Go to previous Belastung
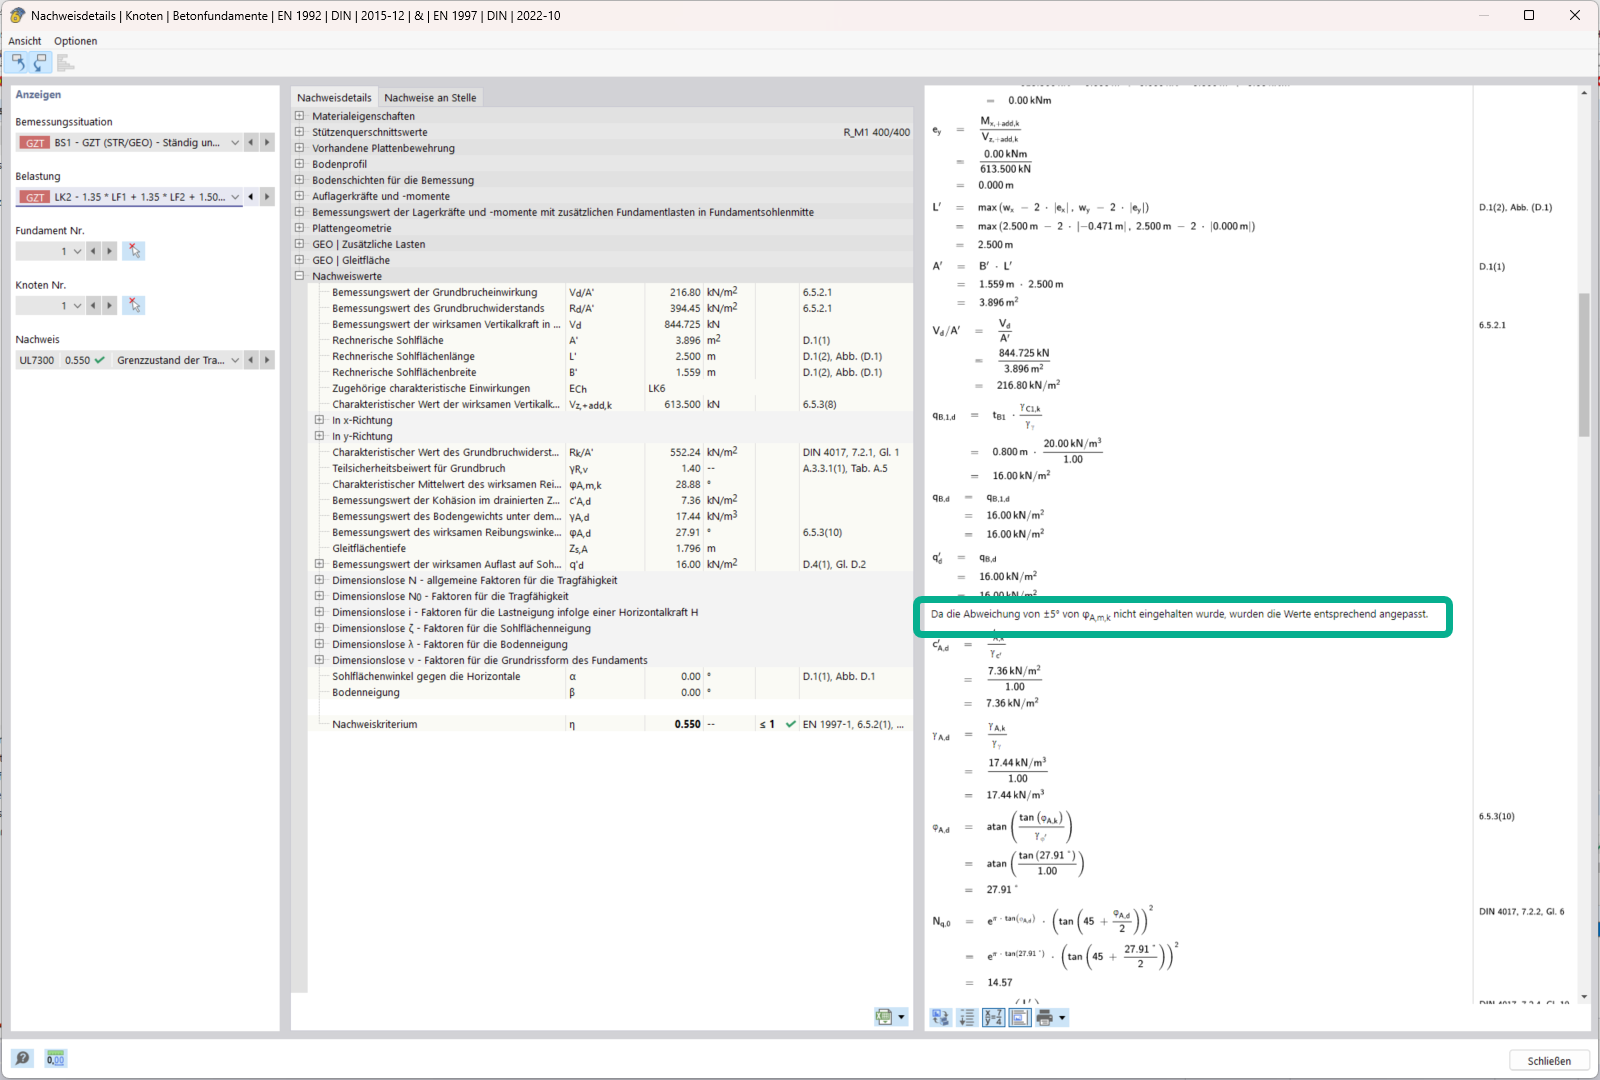This screenshot has width=1600, height=1080. tap(251, 197)
